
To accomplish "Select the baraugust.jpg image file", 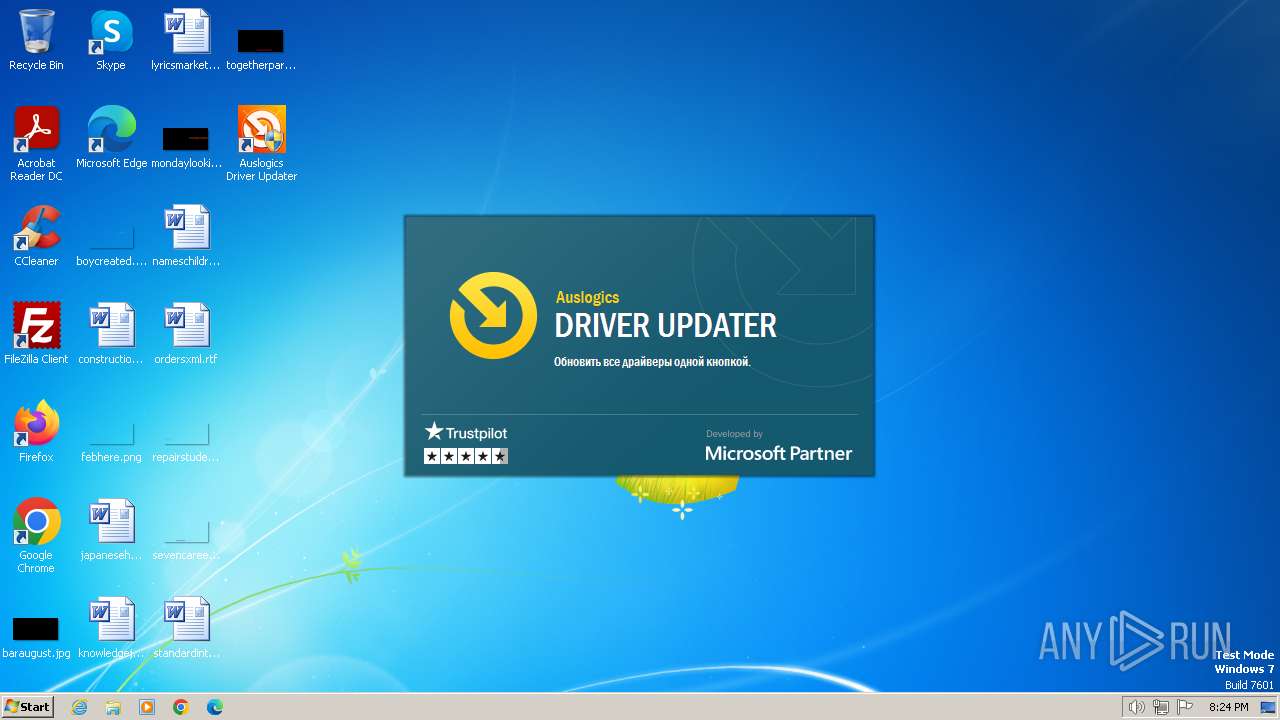I will tap(36, 637).
